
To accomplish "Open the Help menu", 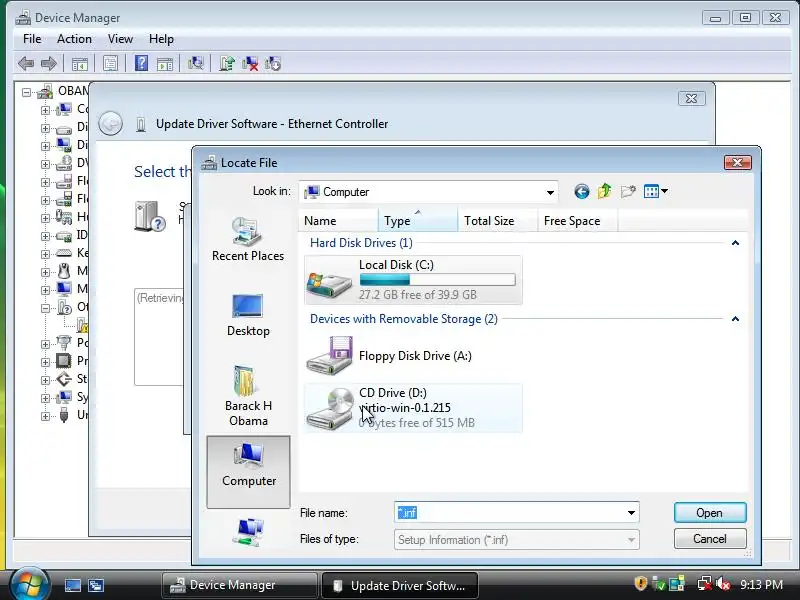I will 161,39.
